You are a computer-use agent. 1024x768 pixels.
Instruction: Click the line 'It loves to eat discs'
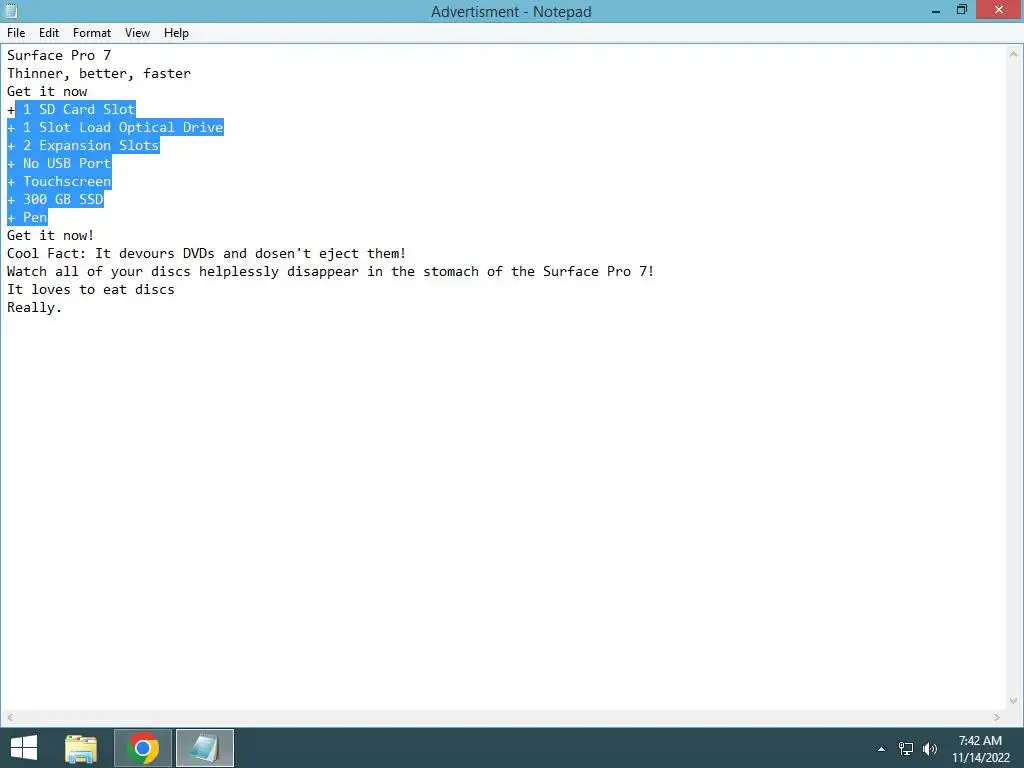click(91, 289)
